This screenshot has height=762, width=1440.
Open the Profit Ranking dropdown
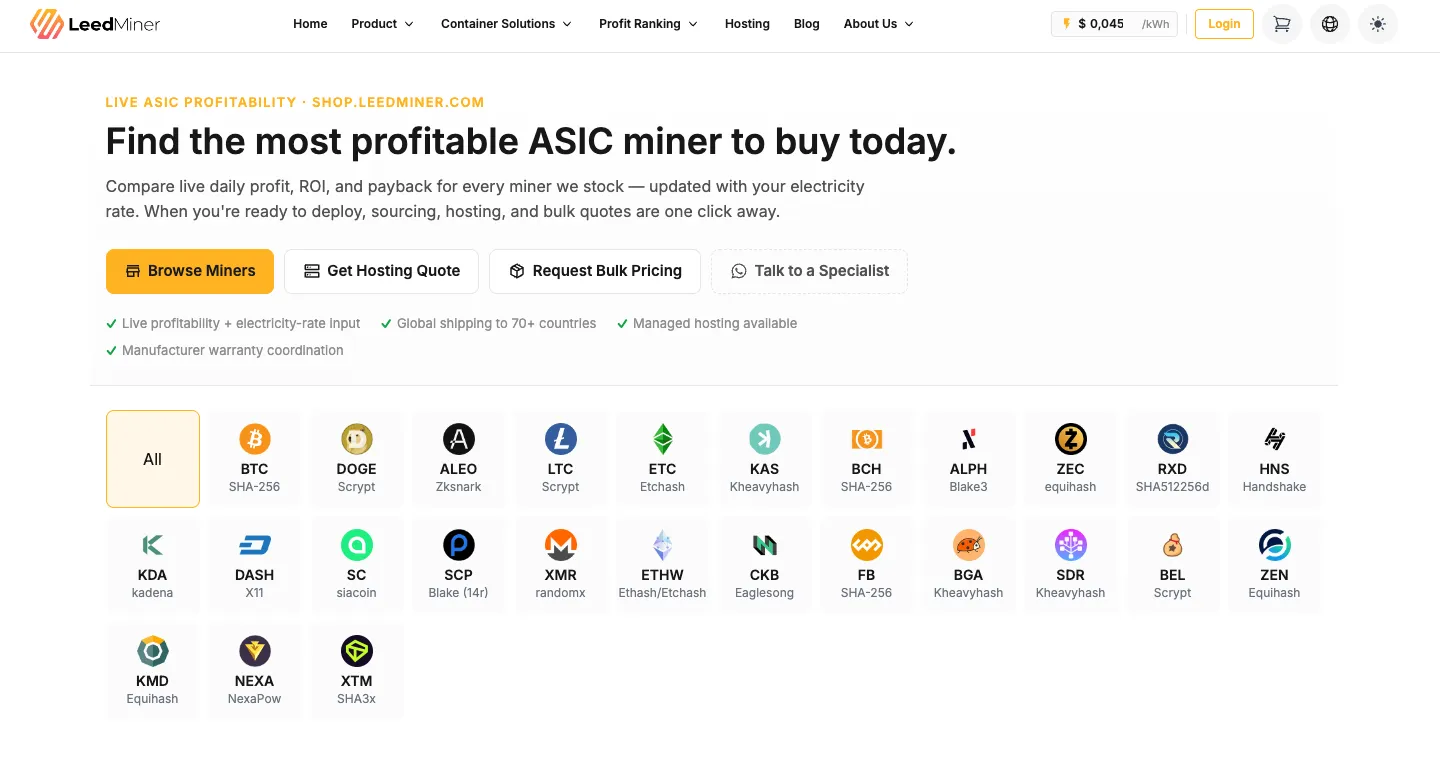(648, 24)
